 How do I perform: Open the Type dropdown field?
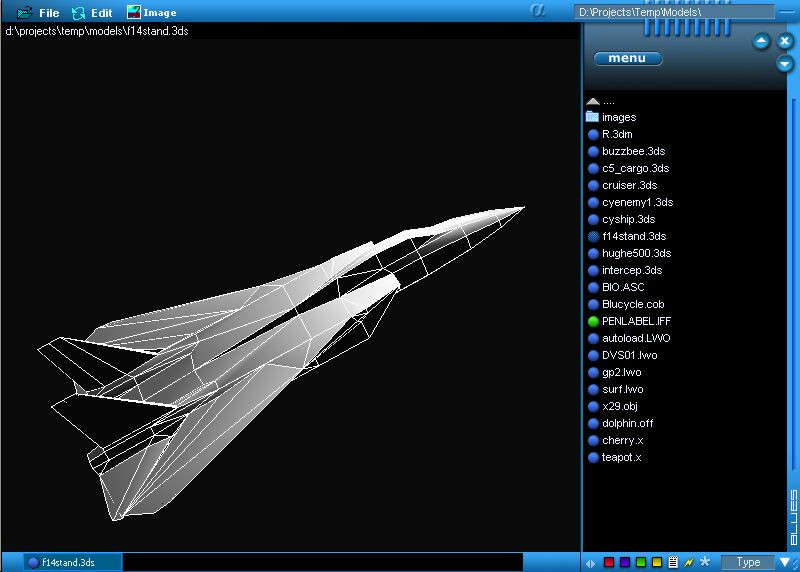coord(748,562)
